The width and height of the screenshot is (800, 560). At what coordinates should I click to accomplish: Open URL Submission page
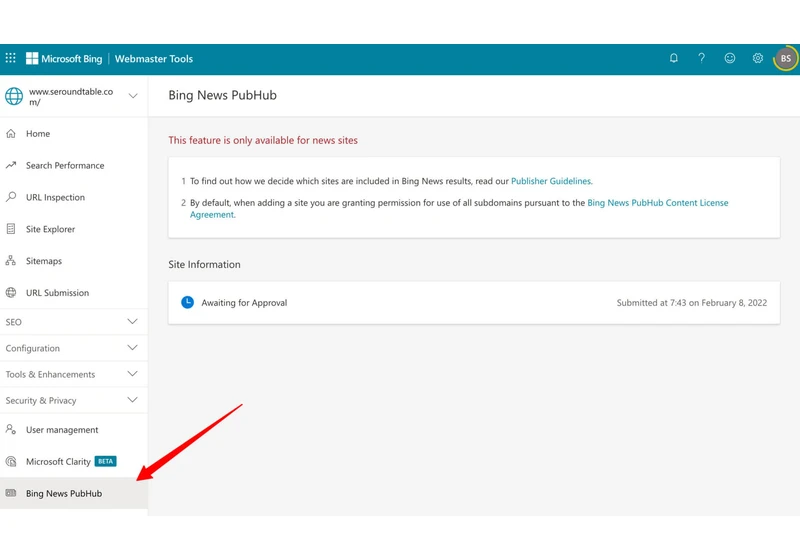[x=74, y=292]
